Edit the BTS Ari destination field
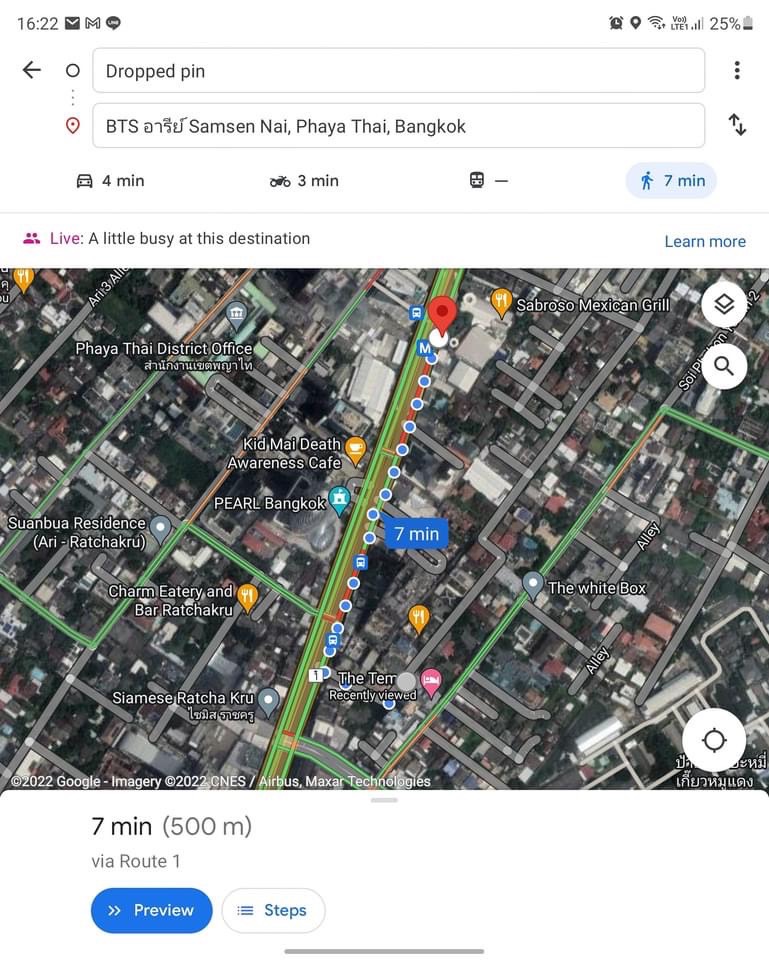The image size is (769, 960). [399, 126]
